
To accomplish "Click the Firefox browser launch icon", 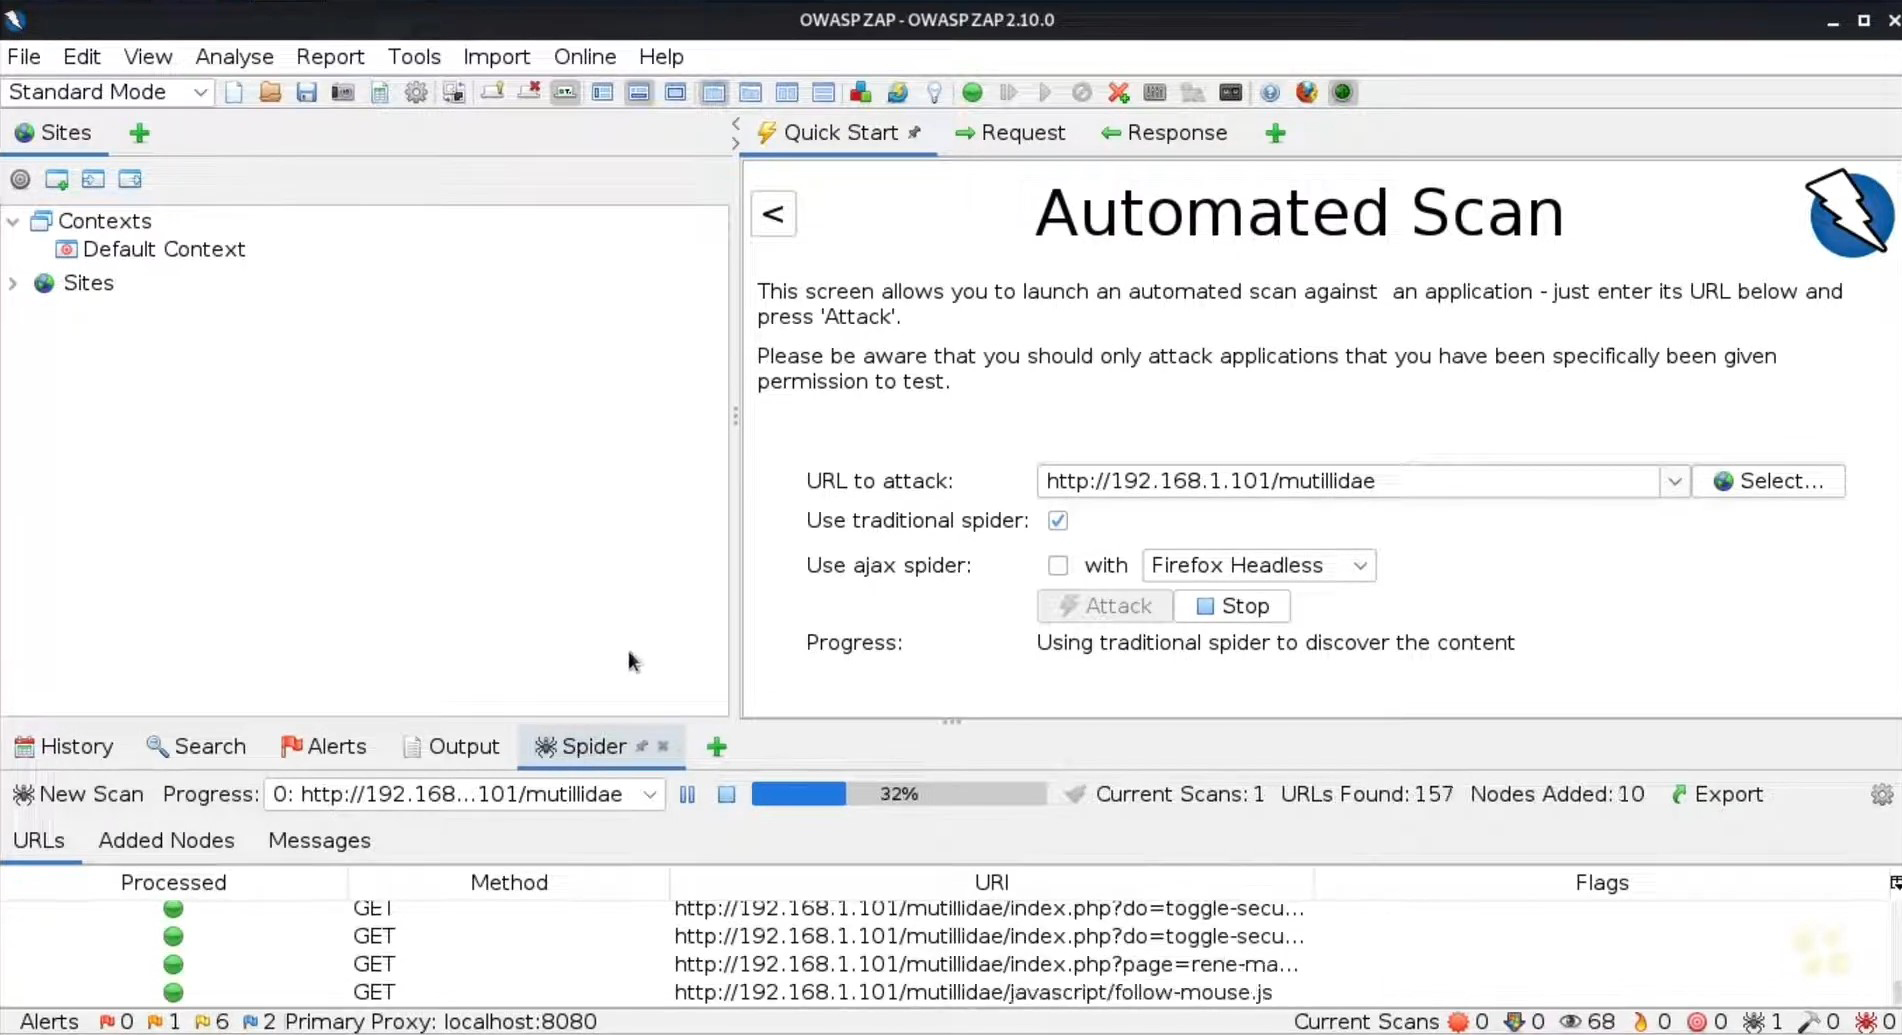I will [x=1306, y=93].
